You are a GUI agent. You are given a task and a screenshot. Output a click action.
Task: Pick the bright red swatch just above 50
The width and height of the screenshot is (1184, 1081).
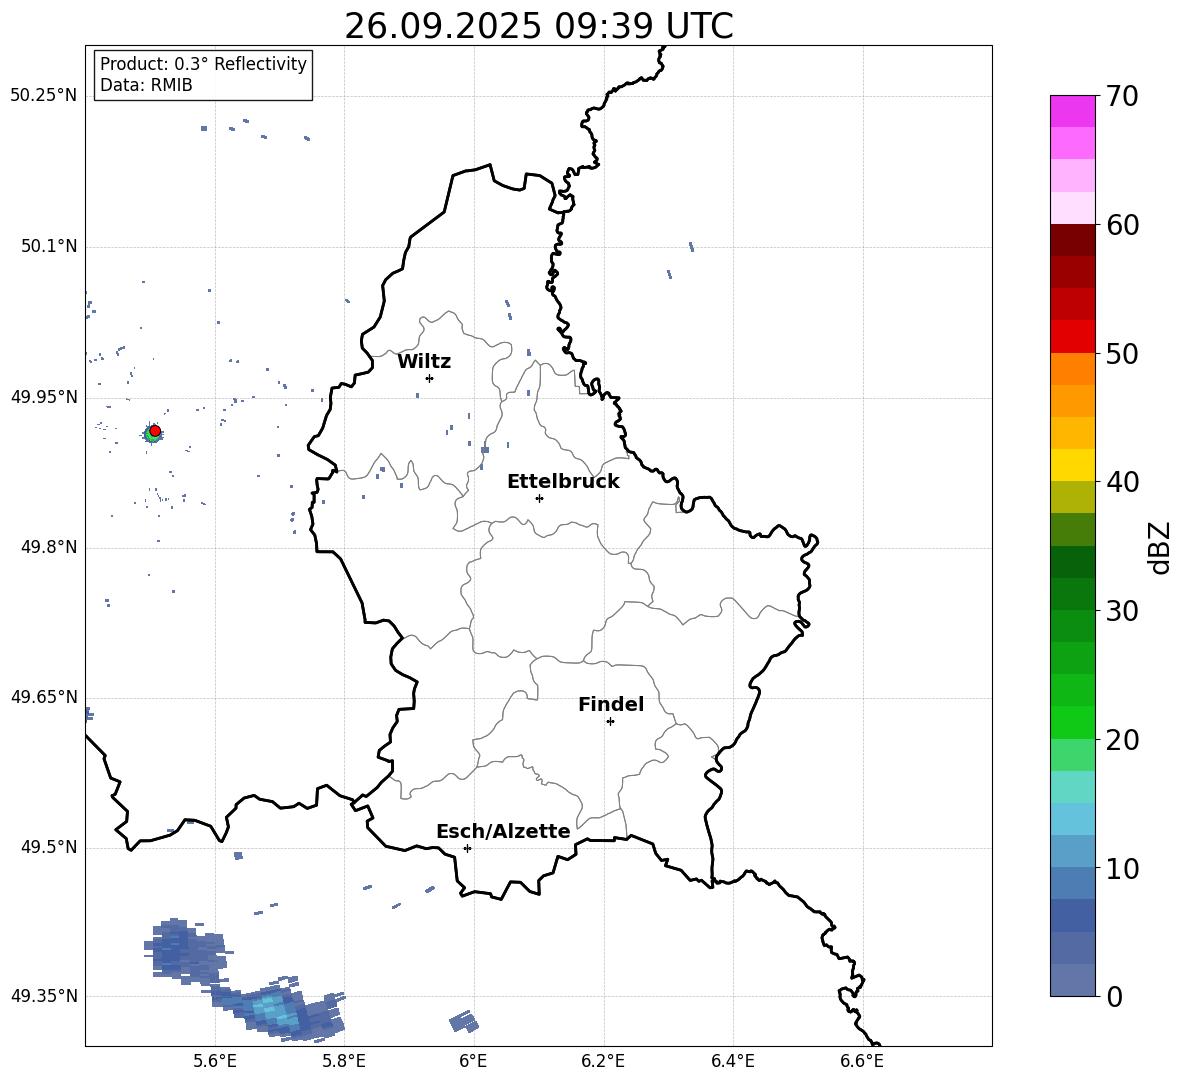[1073, 337]
